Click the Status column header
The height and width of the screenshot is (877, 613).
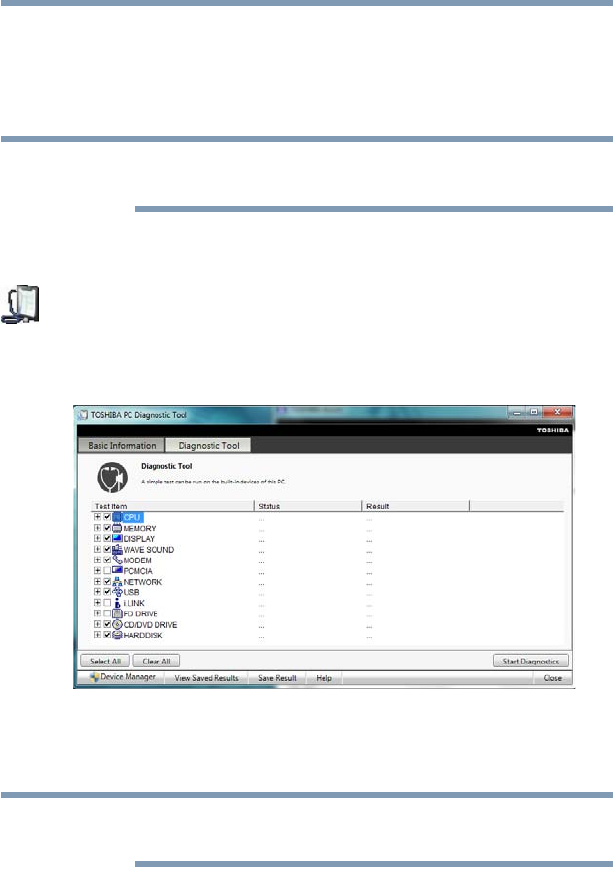click(308, 506)
